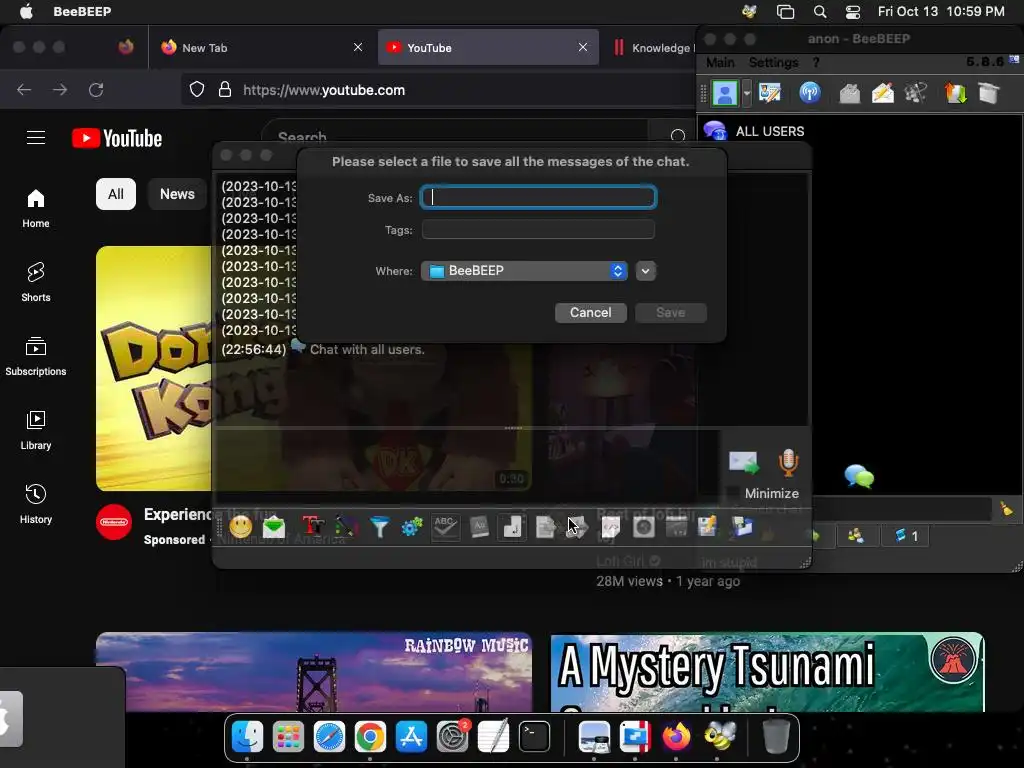Click the gray open envelope icon in BeeBEEP toolbar

coord(850,93)
